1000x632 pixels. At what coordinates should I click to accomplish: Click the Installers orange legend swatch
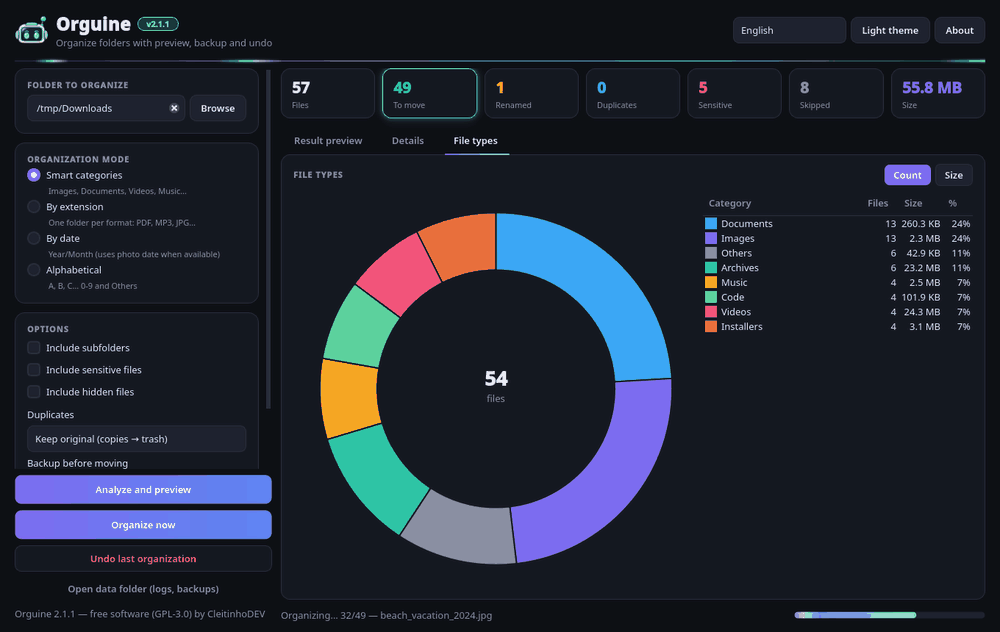(711, 327)
